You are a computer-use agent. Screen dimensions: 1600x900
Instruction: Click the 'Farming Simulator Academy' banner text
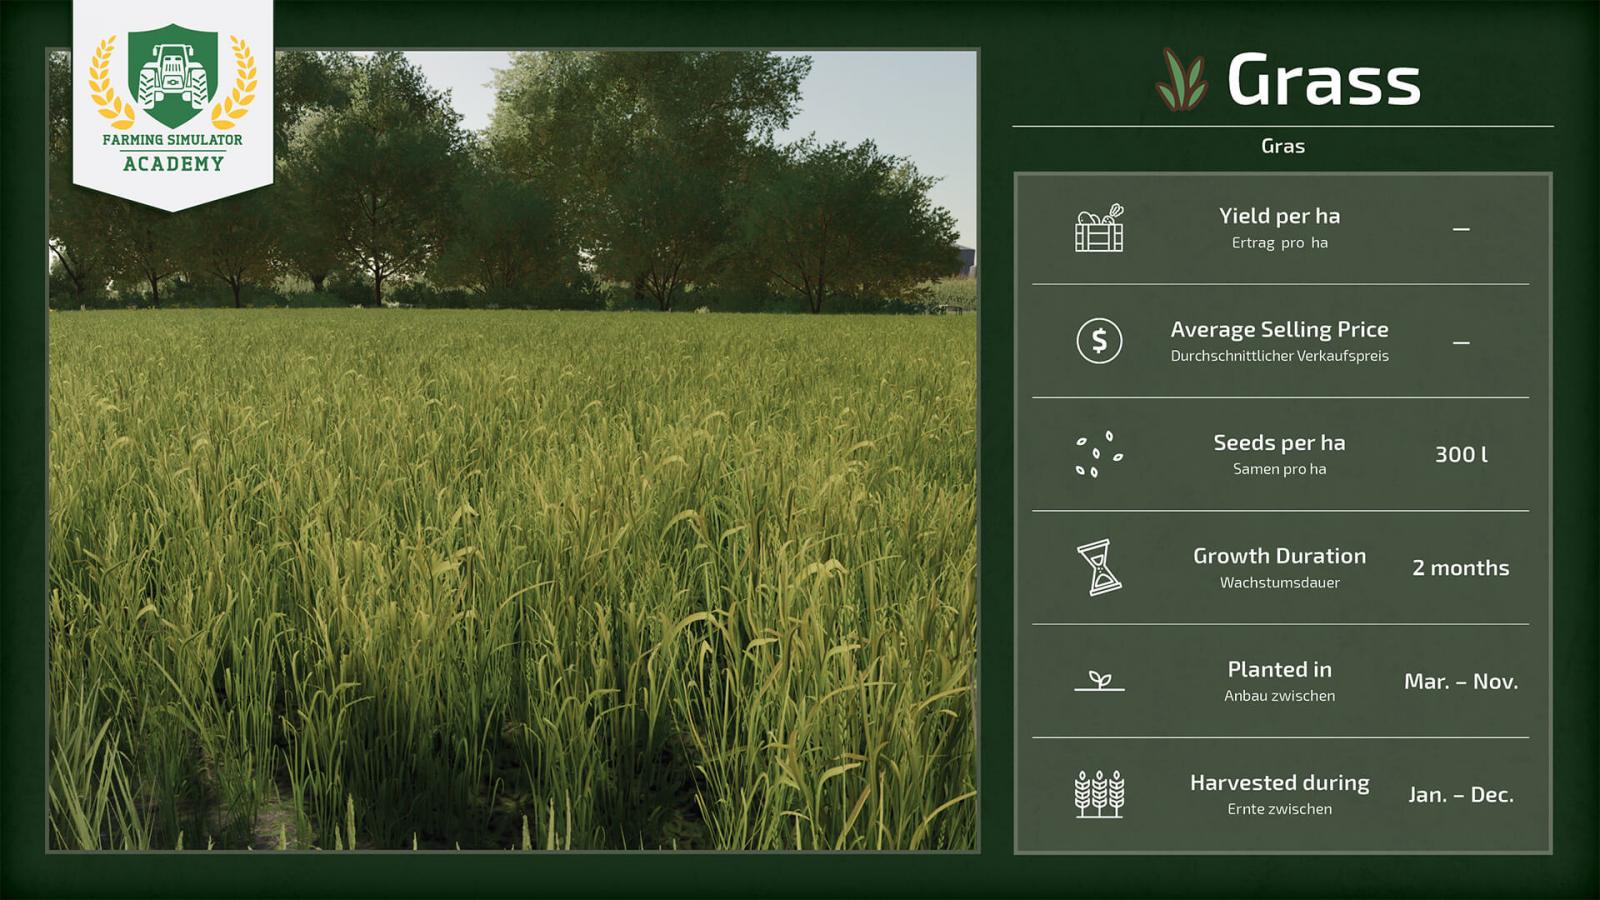coord(173,152)
